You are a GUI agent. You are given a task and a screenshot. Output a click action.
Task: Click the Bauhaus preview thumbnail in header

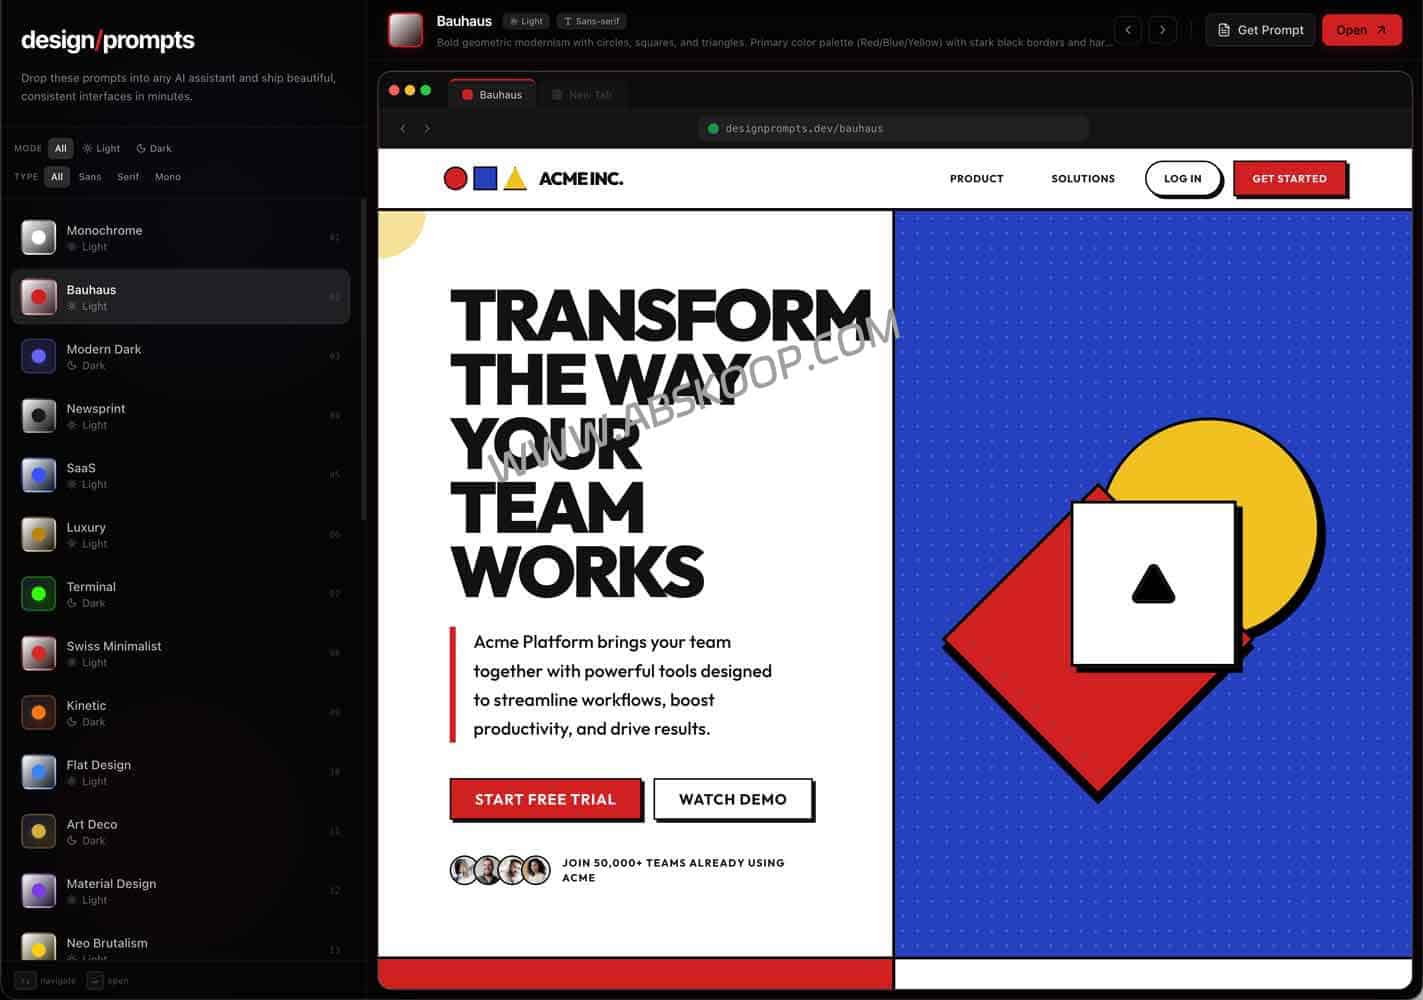tap(405, 30)
